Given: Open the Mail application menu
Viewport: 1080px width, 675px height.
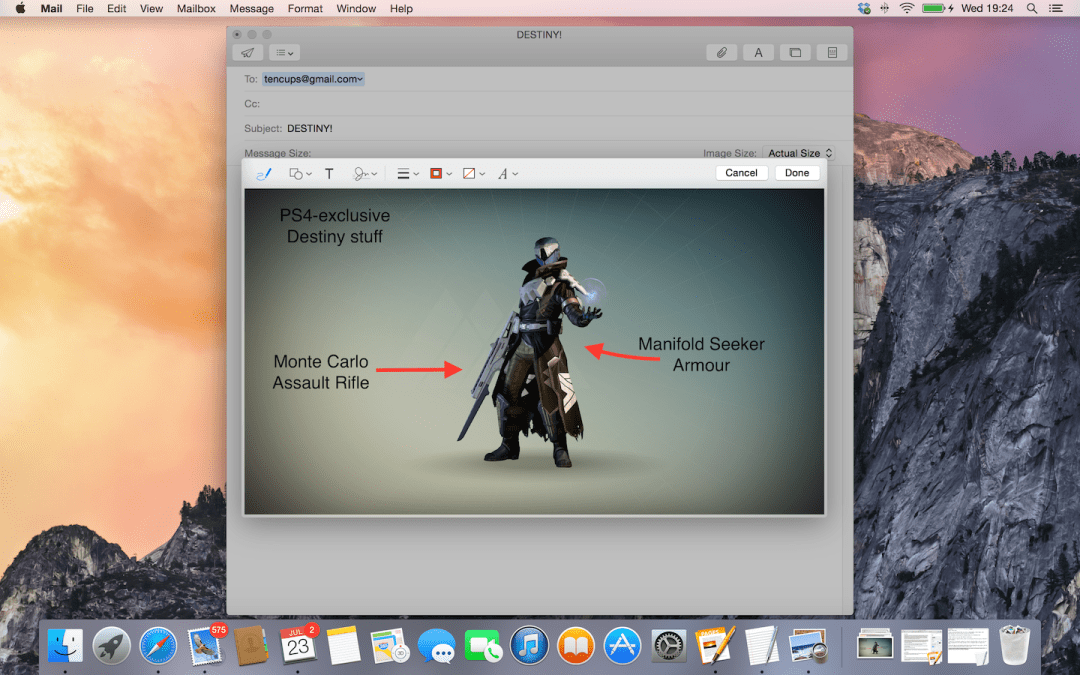Looking at the screenshot, I should pos(52,8).
